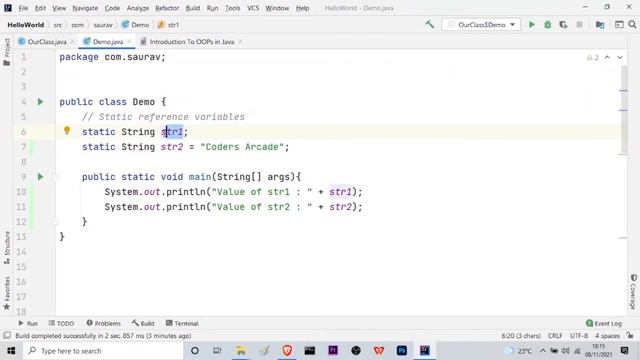Open the VCS menu
The image size is (640, 360).
click(253, 8)
